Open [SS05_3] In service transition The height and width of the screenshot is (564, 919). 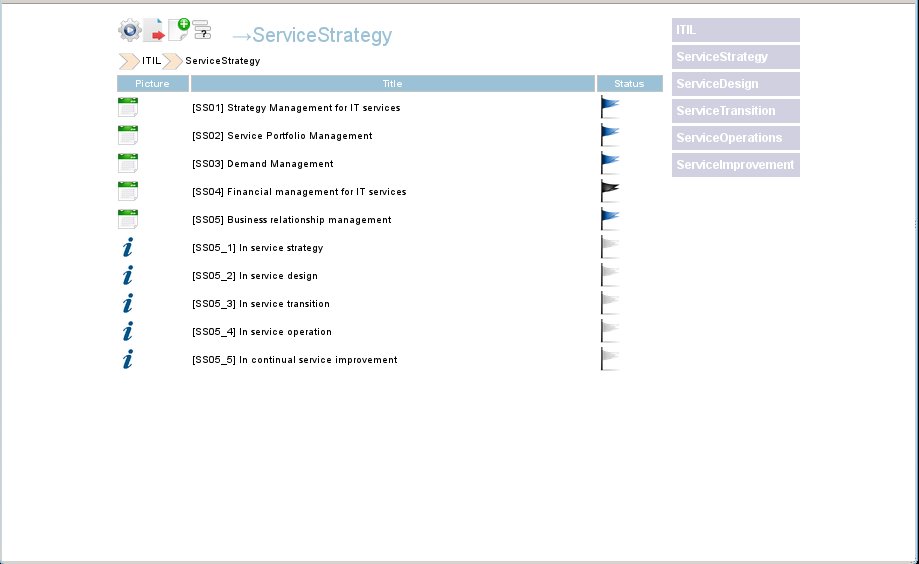tap(261, 304)
